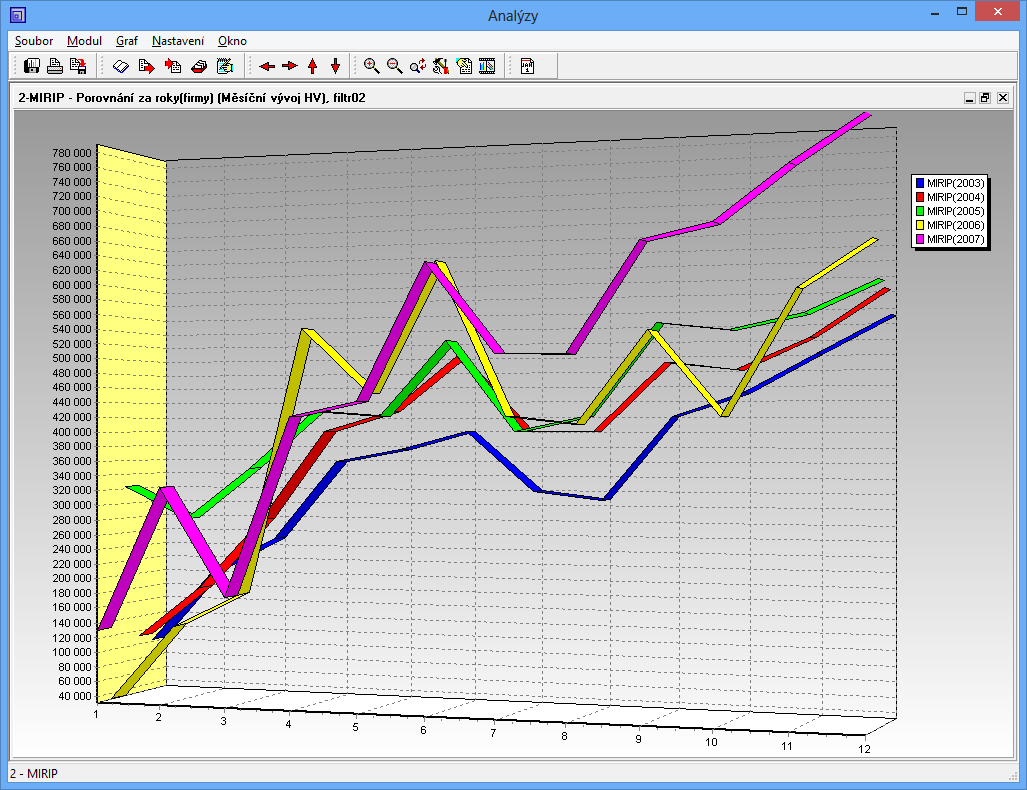1027x790 pixels.
Task: Click the film strip chart icon
Action: point(487,66)
